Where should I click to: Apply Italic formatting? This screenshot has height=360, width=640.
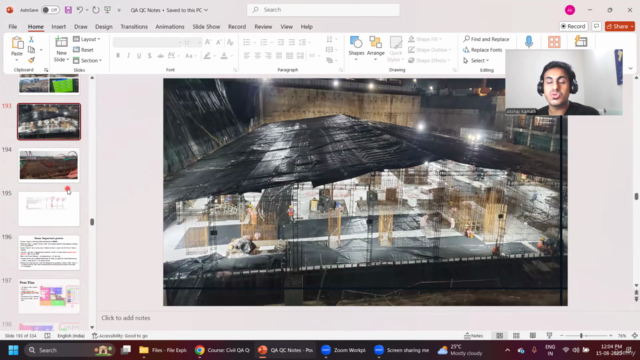(x=128, y=56)
